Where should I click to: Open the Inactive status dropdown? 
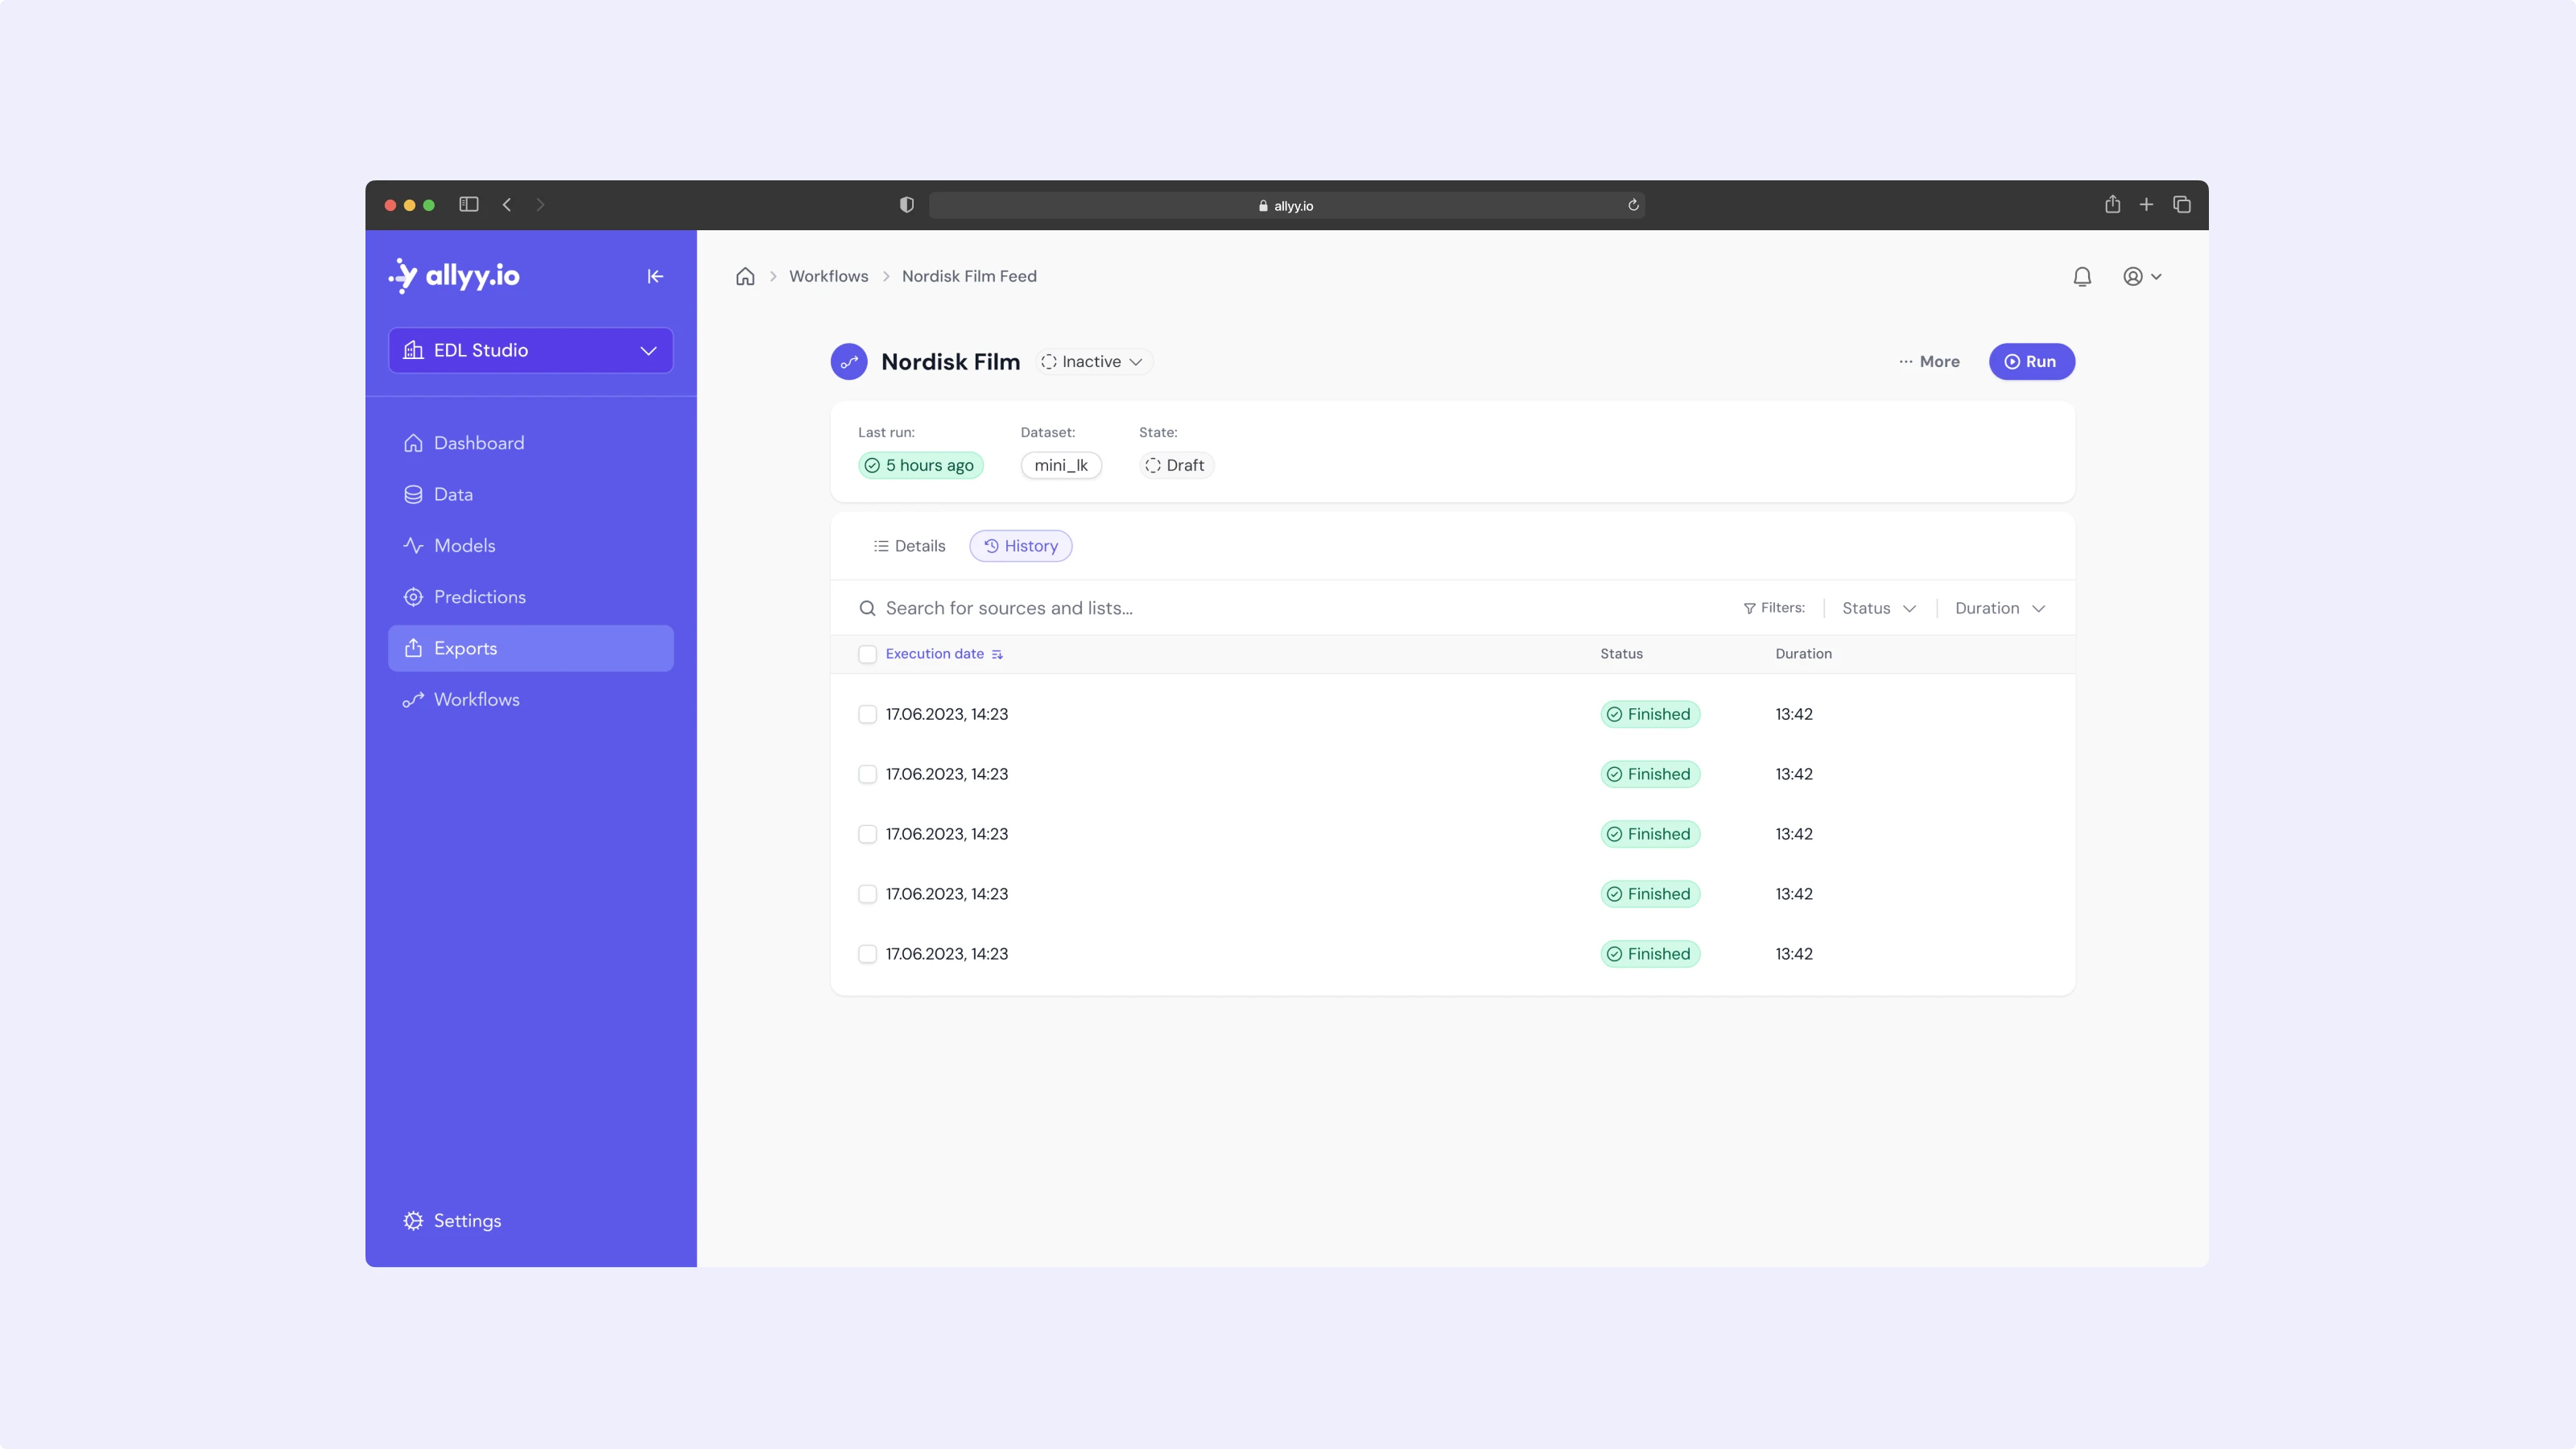coord(1093,362)
